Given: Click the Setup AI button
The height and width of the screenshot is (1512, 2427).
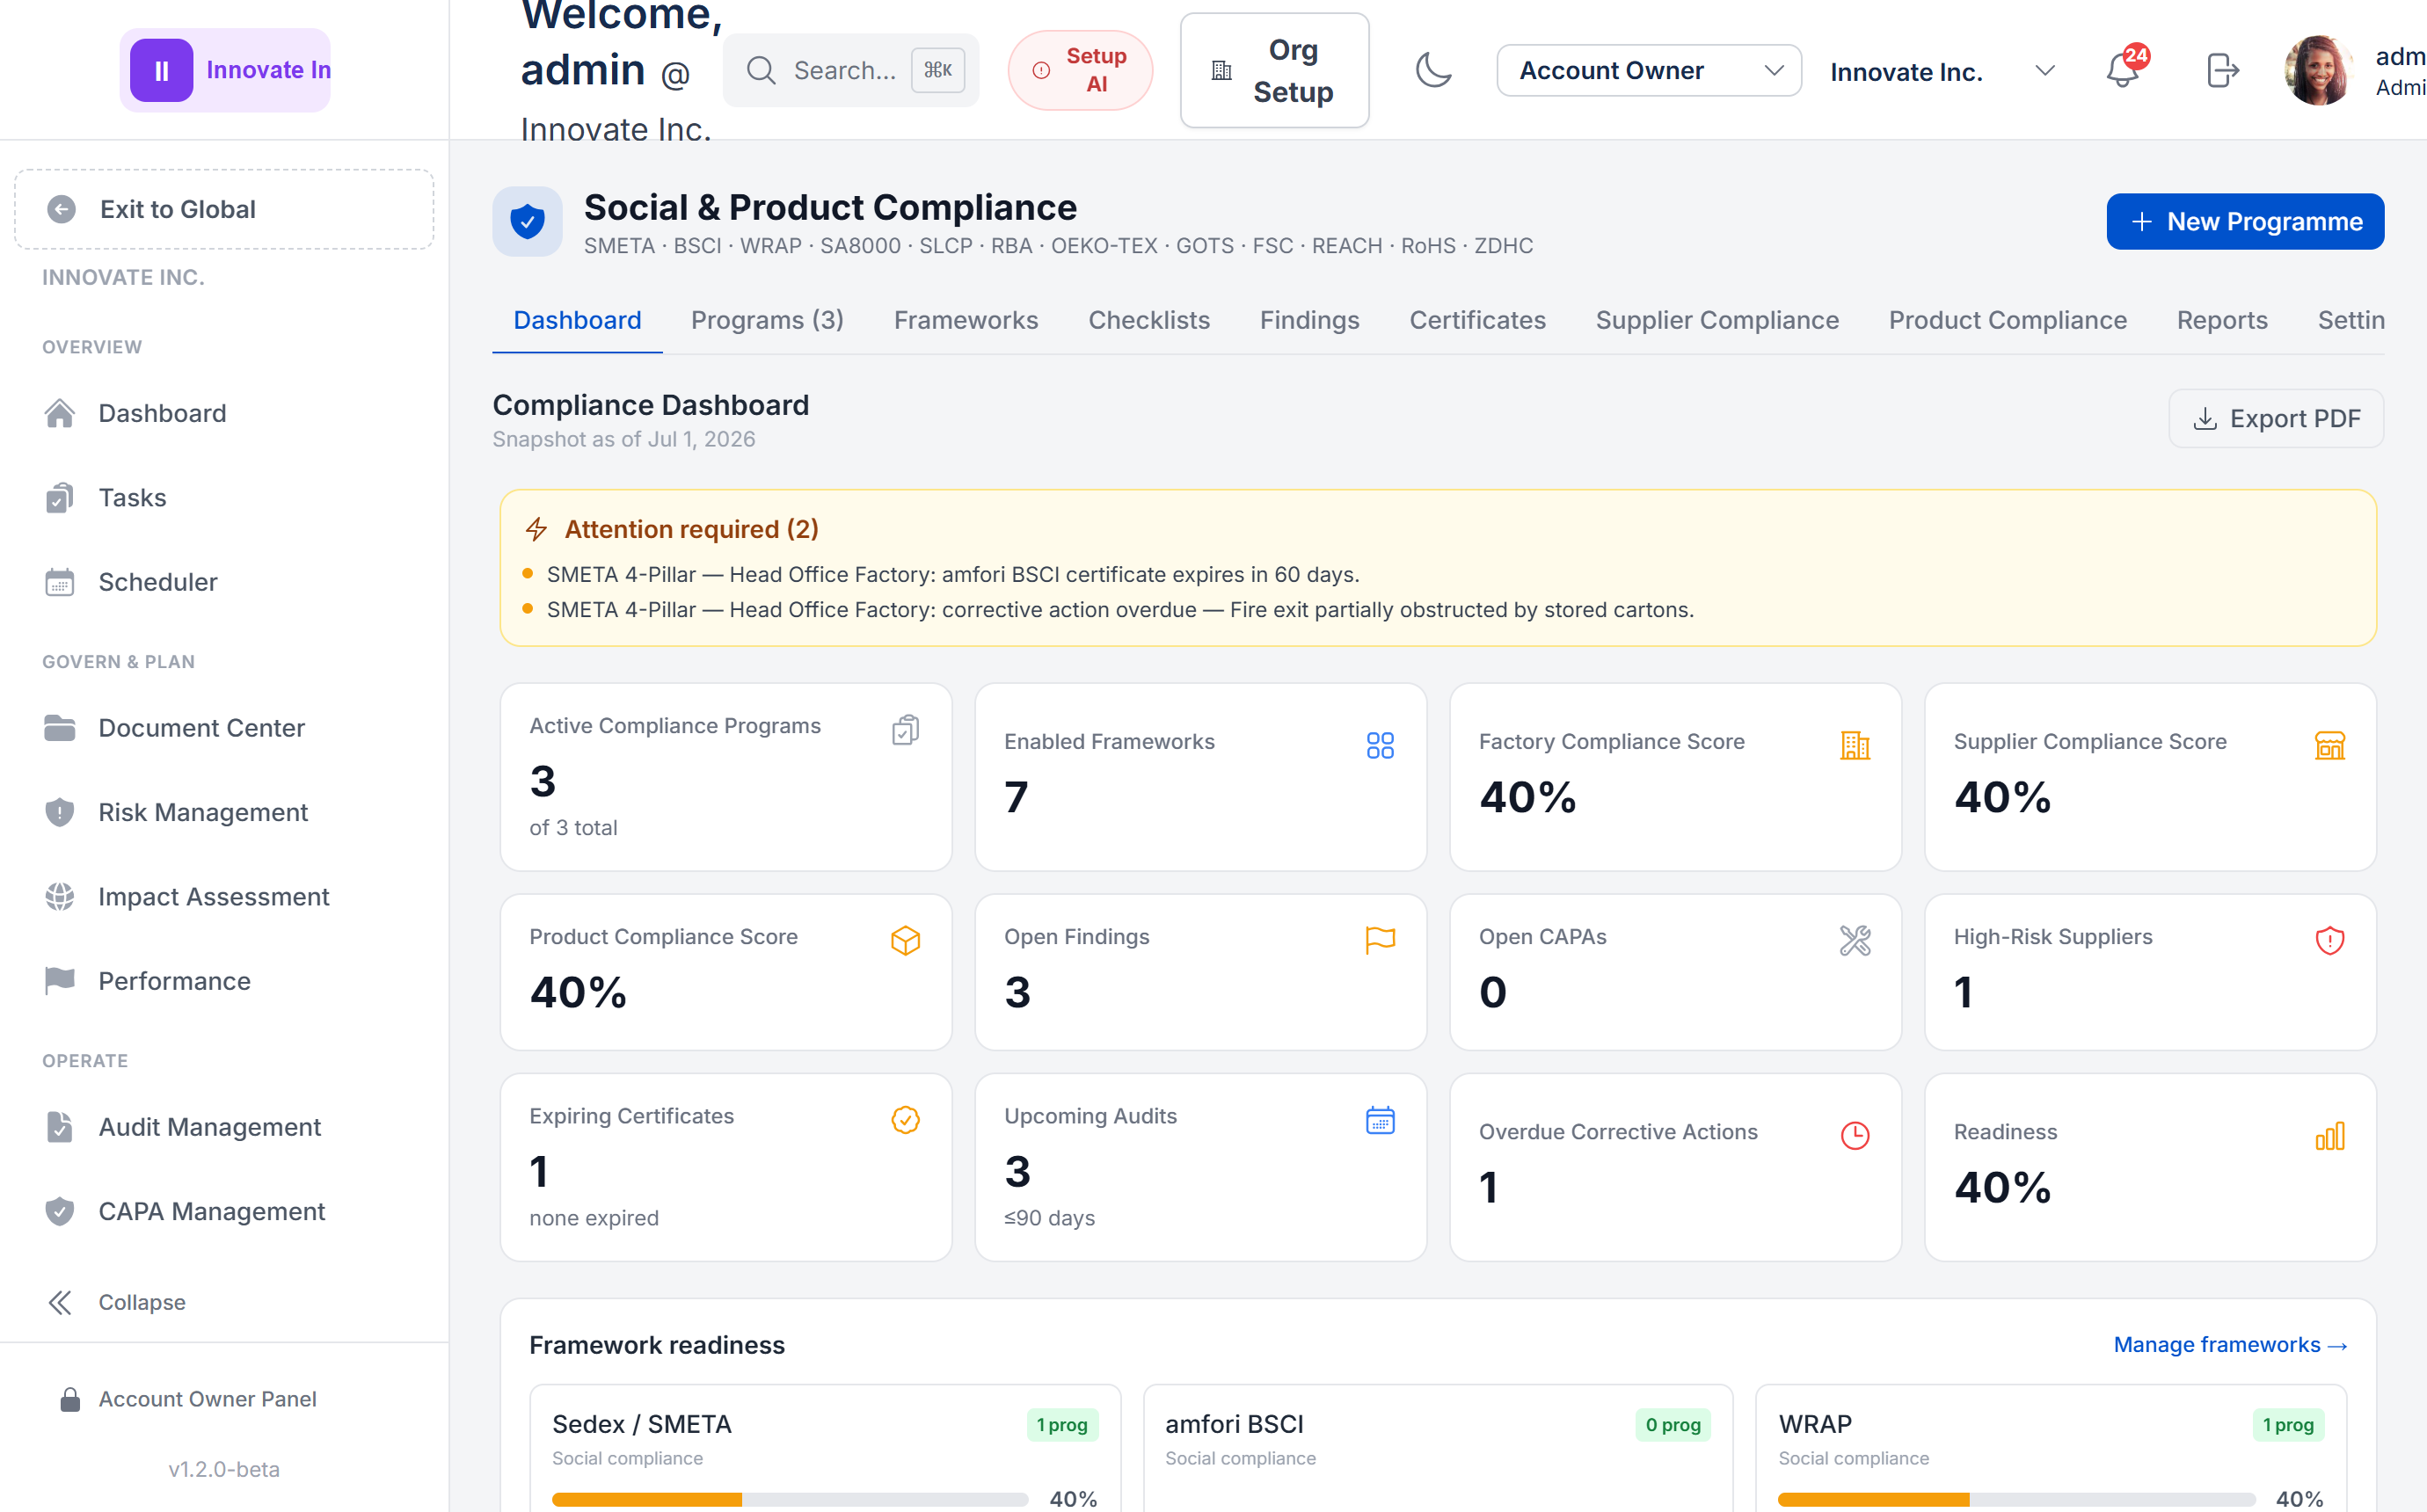Looking at the screenshot, I should 1080,70.
